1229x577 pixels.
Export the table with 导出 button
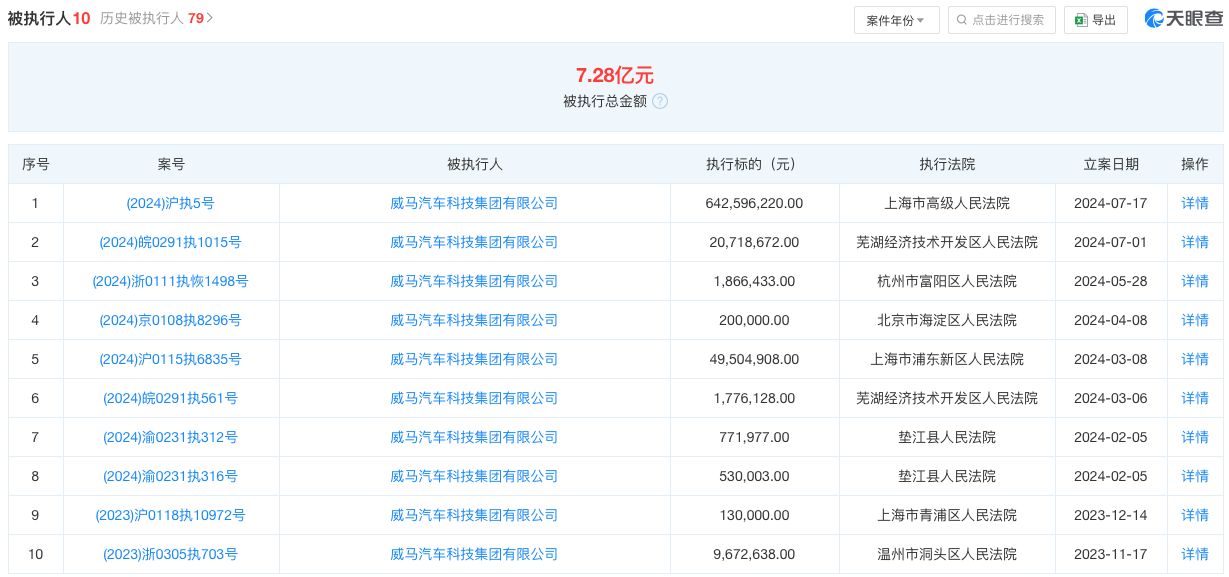[1096, 20]
